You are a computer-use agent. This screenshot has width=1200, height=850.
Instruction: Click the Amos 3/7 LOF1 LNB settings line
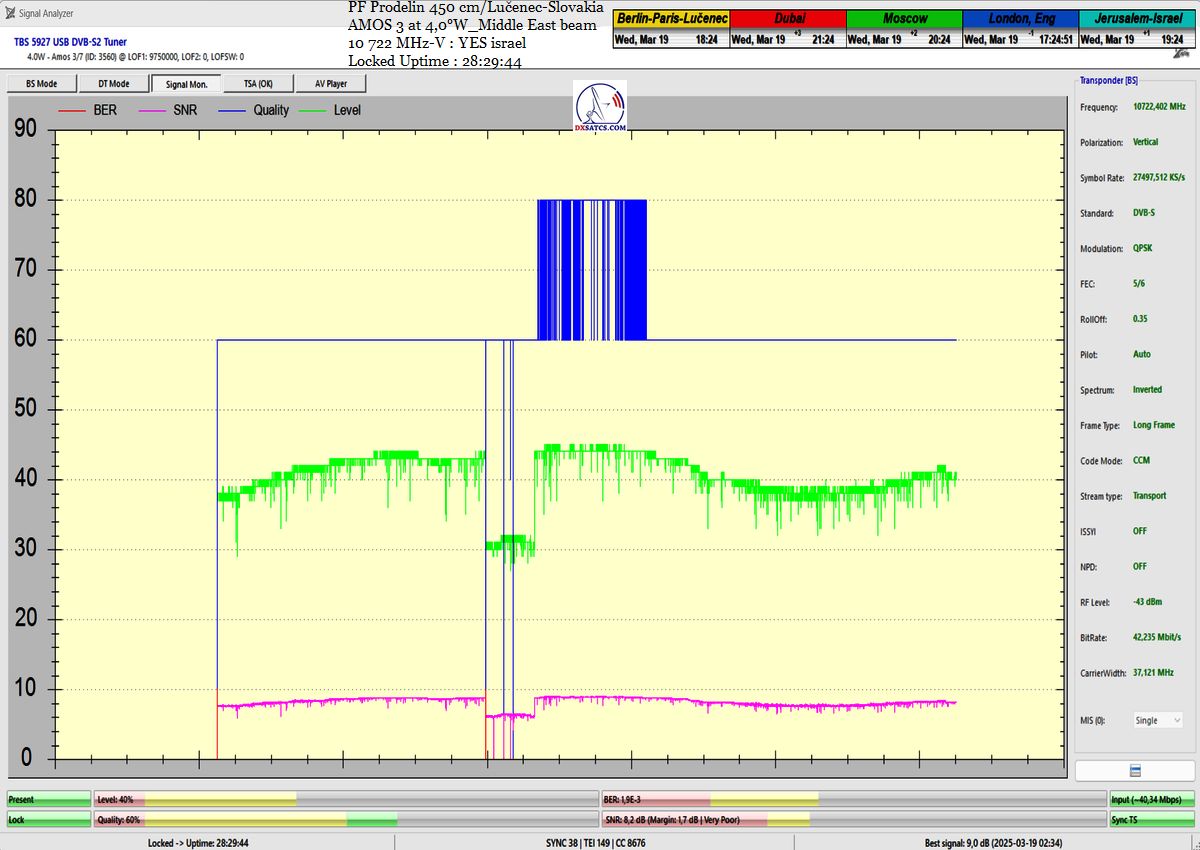click(x=135, y=57)
